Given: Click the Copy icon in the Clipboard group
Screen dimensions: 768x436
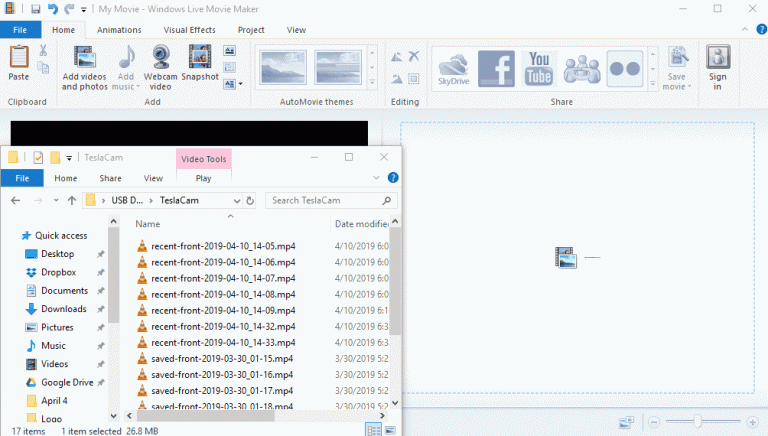Looking at the screenshot, I should coord(43,68).
